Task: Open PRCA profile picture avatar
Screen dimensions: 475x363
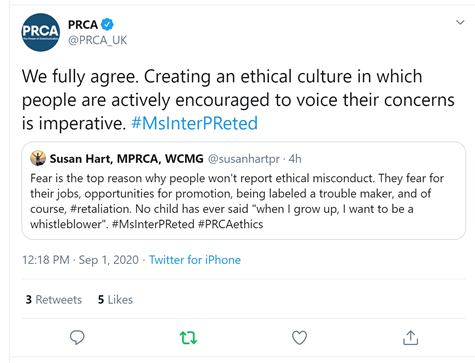Action: [x=41, y=32]
